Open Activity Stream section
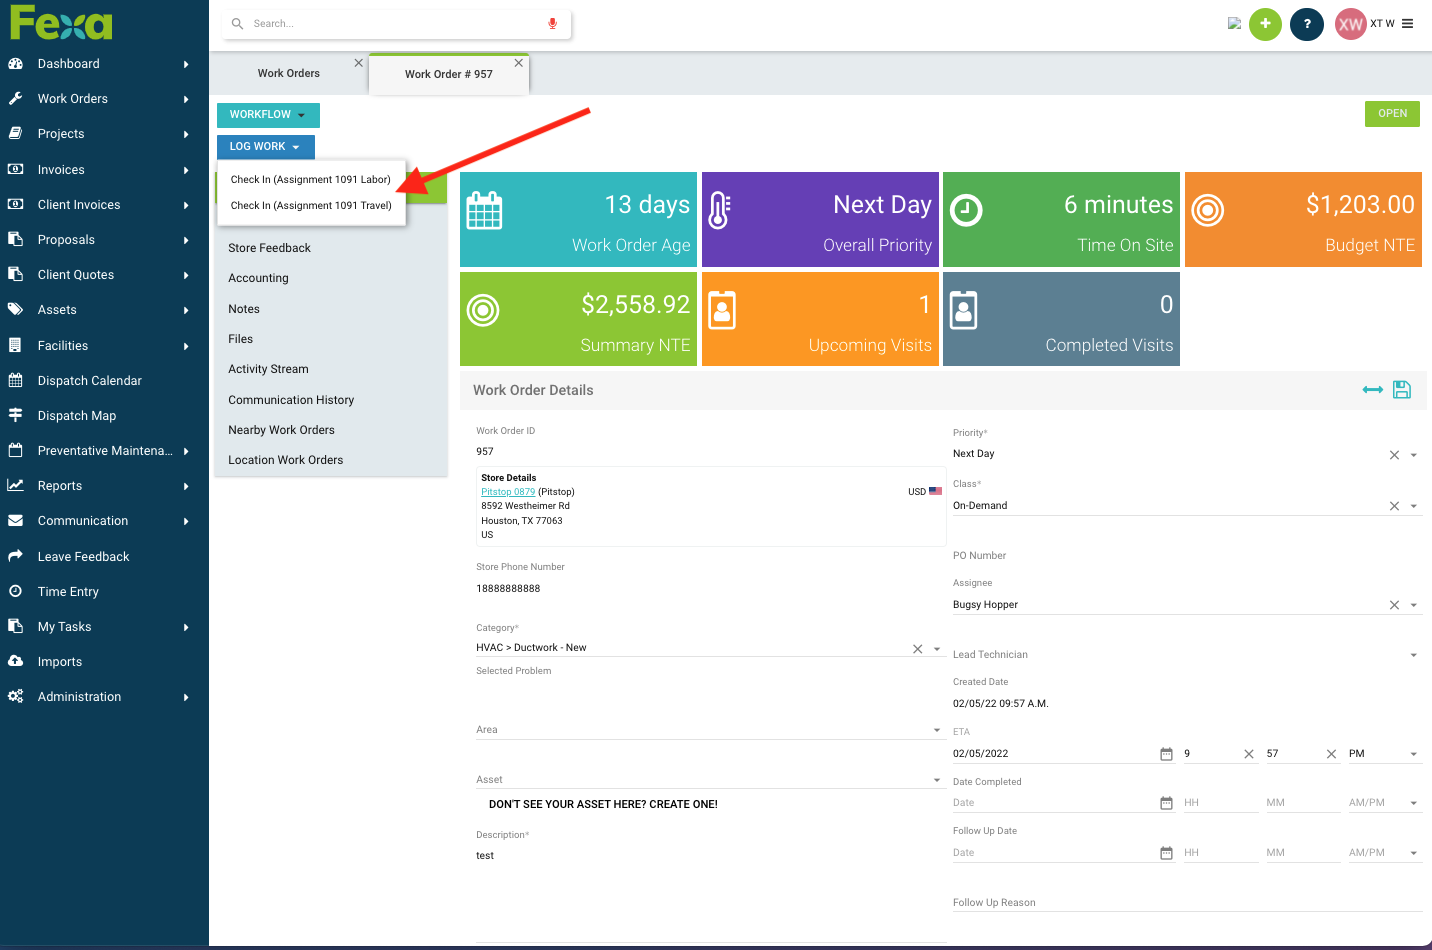The image size is (1432, 950). [268, 369]
